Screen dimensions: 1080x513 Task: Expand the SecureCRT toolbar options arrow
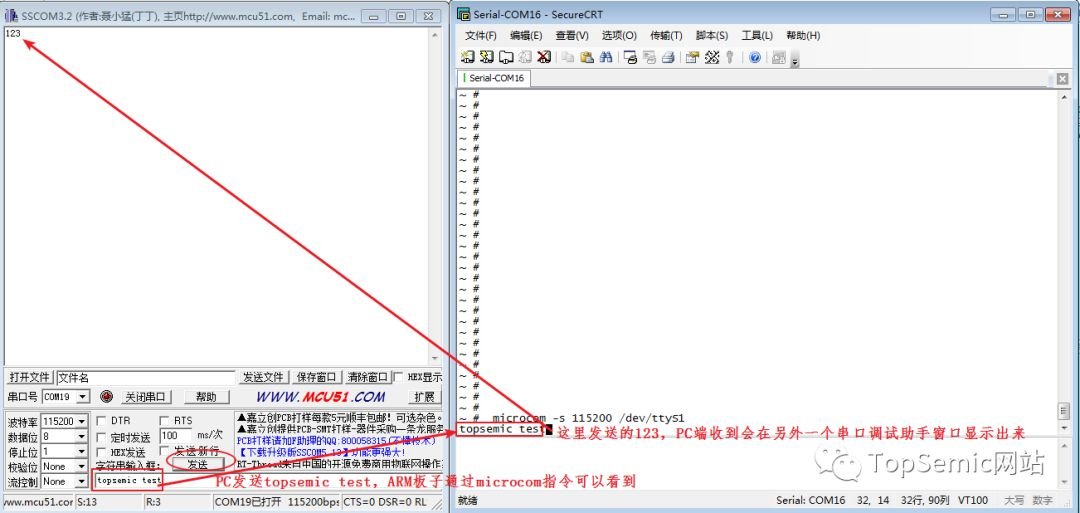click(795, 61)
